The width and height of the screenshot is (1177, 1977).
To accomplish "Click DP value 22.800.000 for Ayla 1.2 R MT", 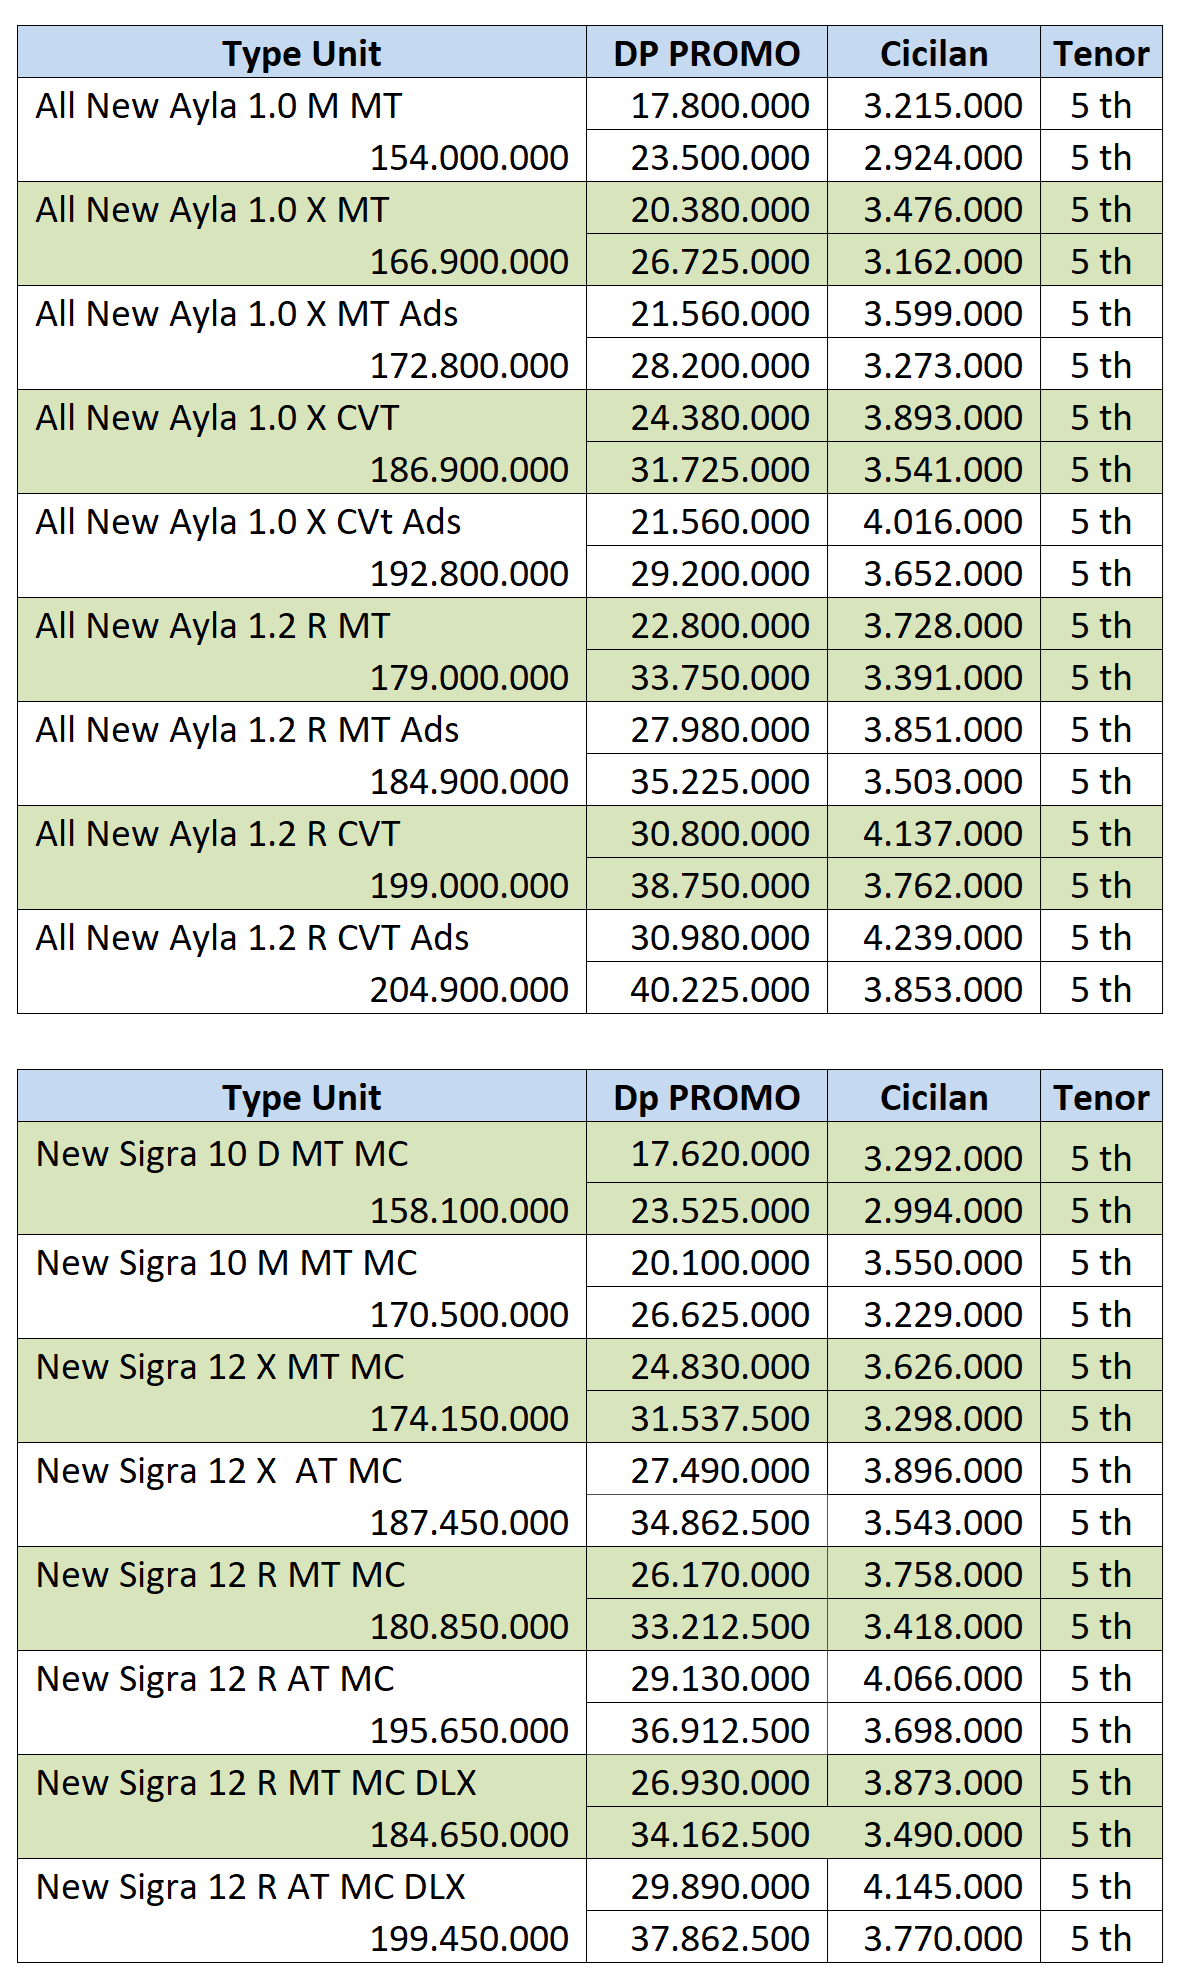I will tap(719, 625).
